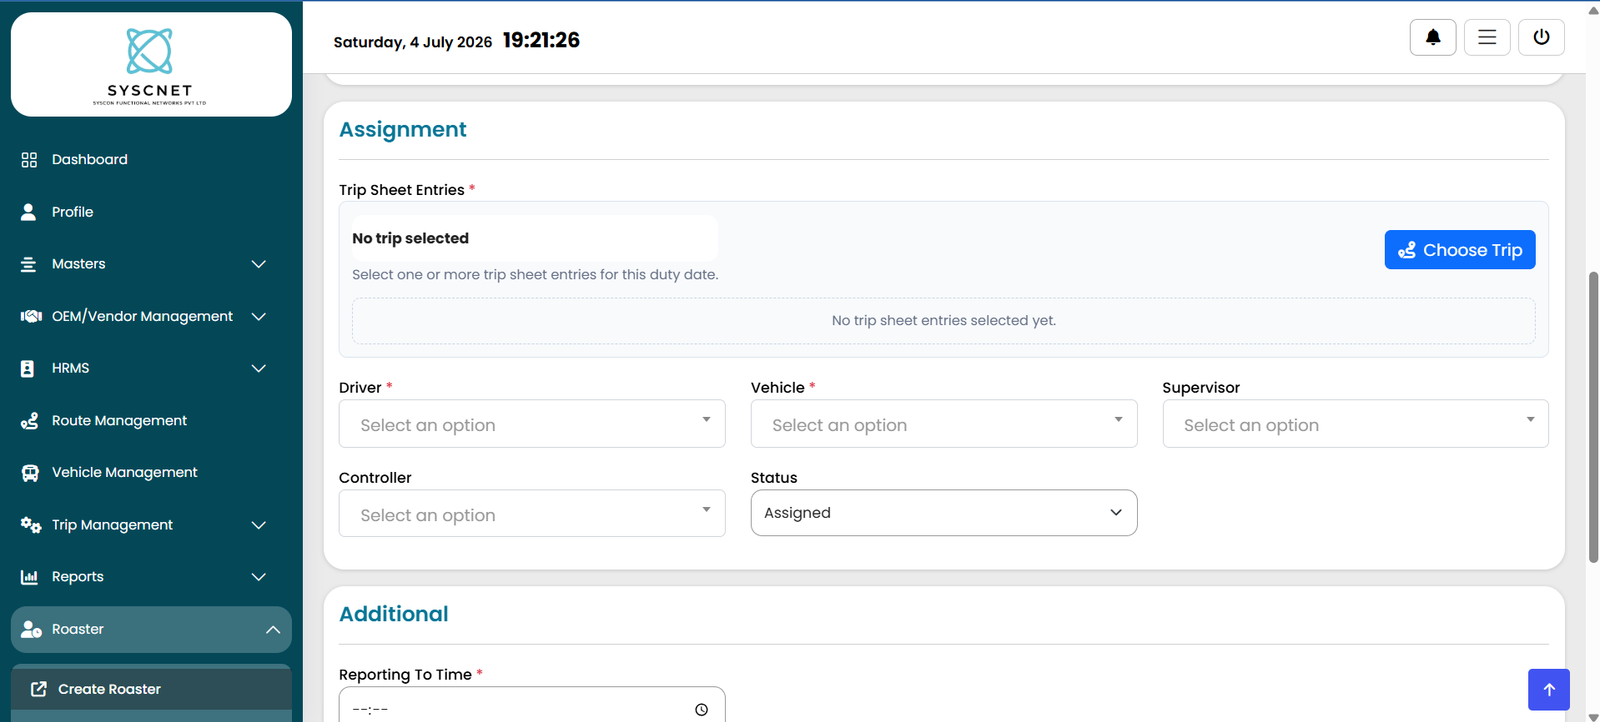The height and width of the screenshot is (722, 1600).
Task: Click the Dashboard grid icon in sidebar
Action: [x=29, y=160]
